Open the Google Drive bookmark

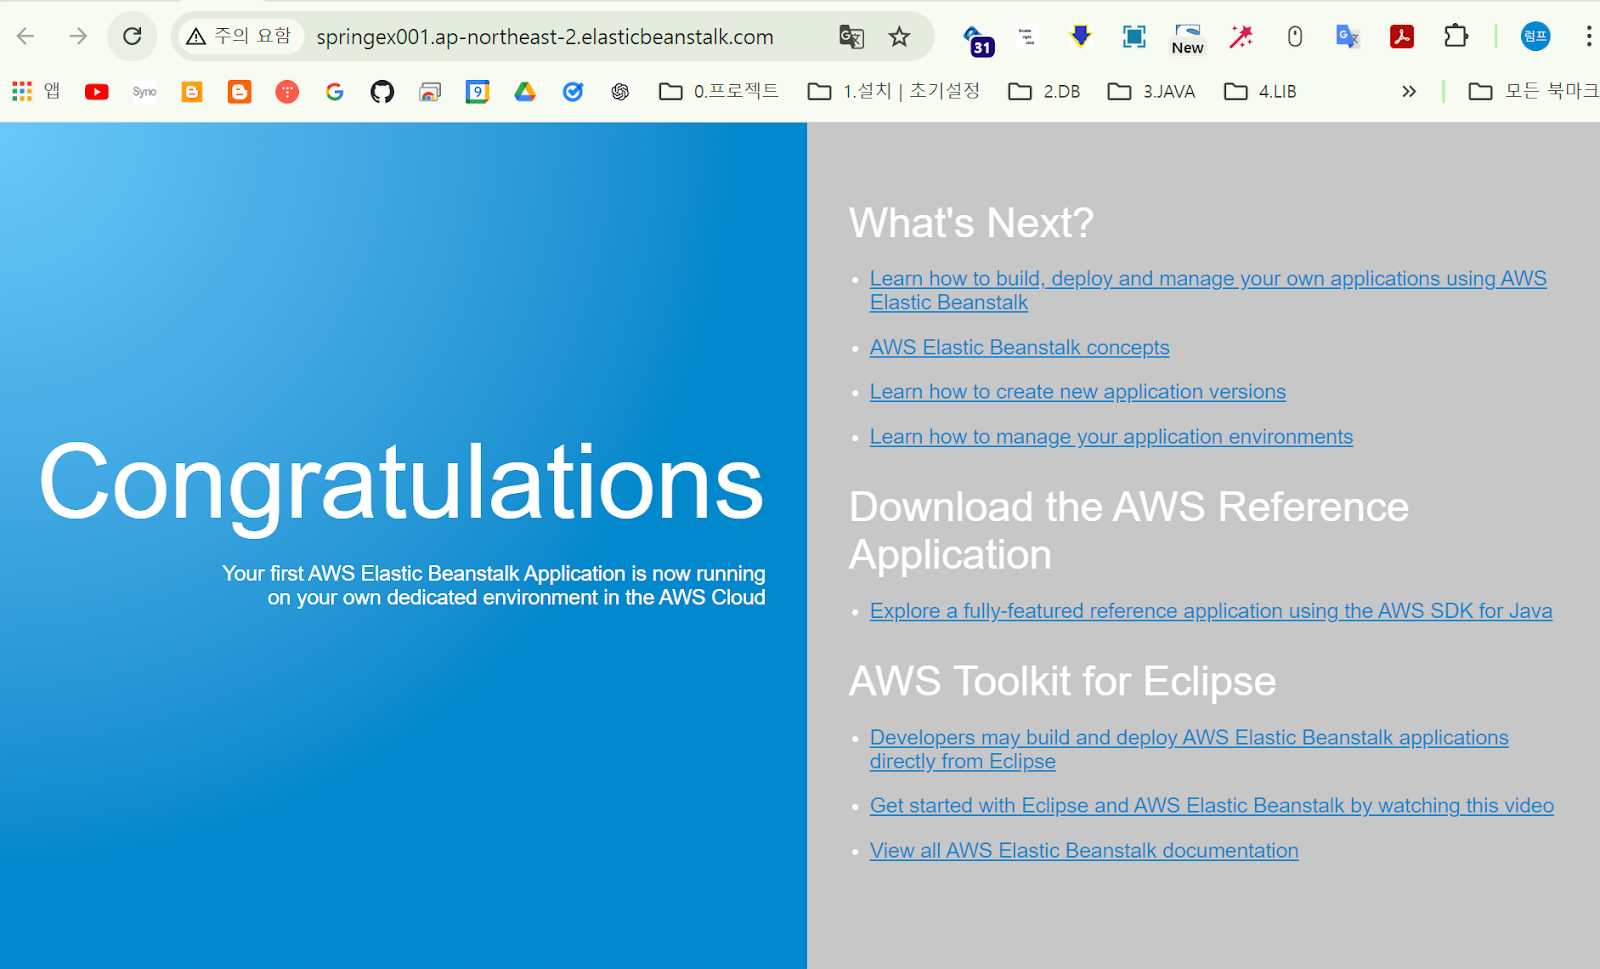(525, 92)
